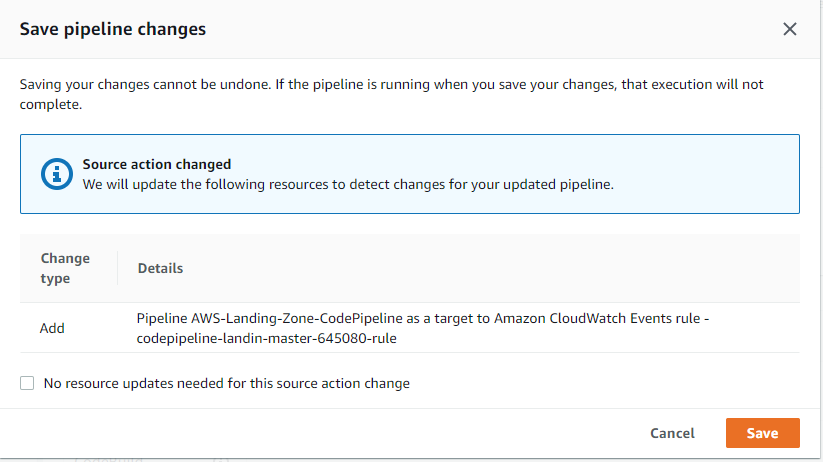823x462 pixels.
Task: Click the blue info icon in the alert
Action: click(x=57, y=174)
